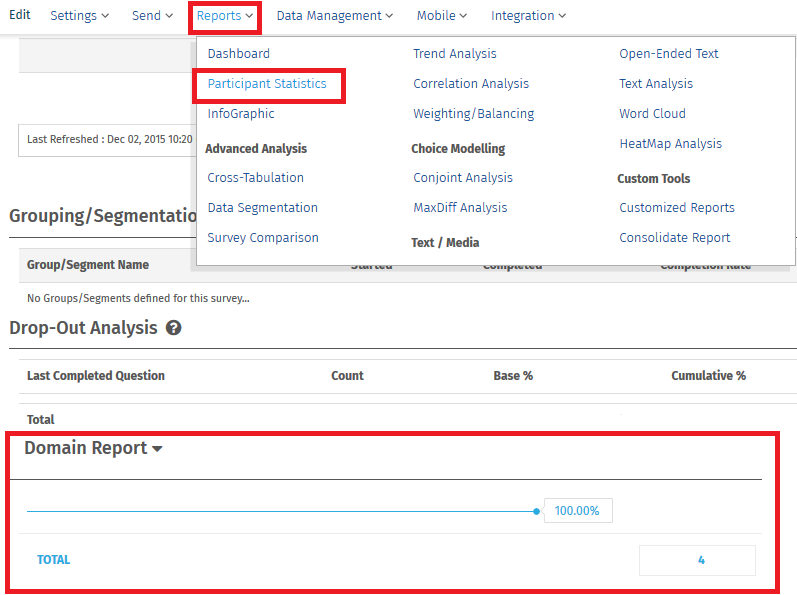
Task: Open Cross-Tabulation under Advanced Analysis
Action: point(256,177)
